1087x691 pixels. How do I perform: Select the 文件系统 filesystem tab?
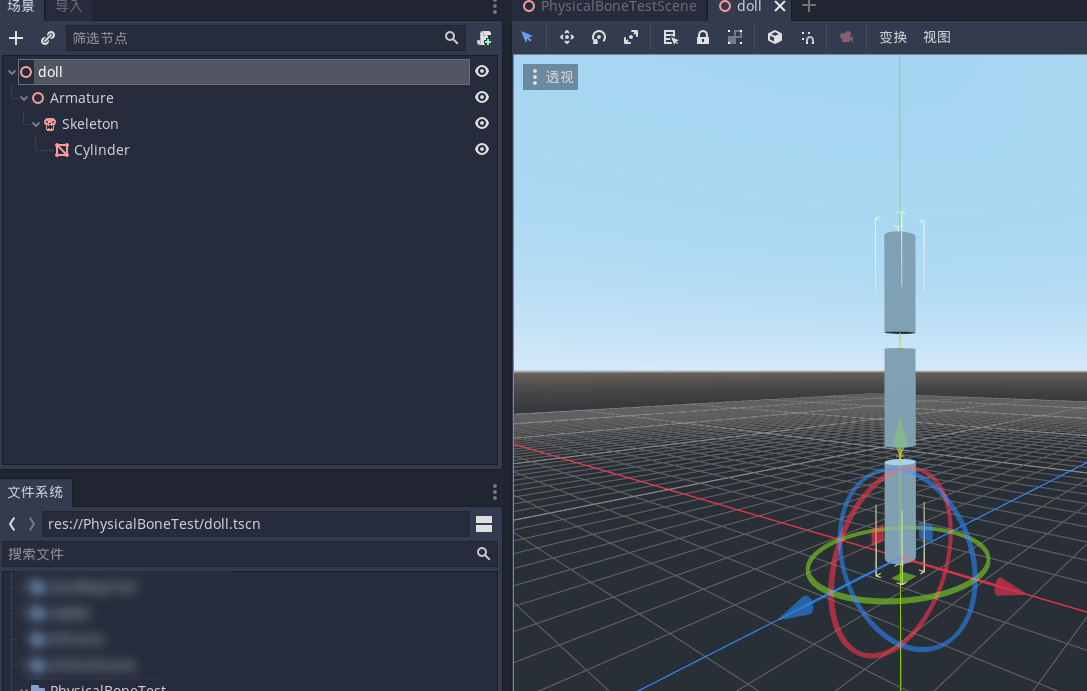(35, 492)
